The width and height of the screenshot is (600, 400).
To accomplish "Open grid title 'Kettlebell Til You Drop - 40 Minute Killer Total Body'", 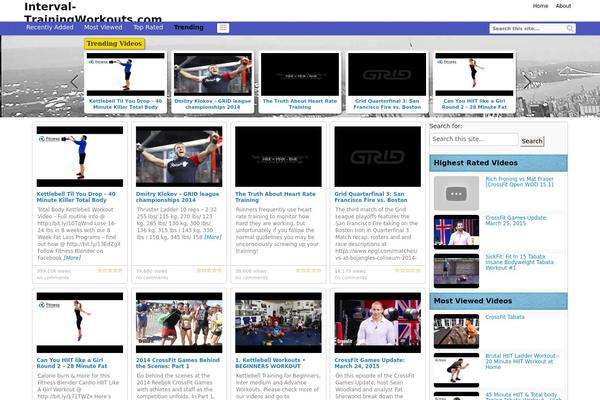I will (x=76, y=197).
